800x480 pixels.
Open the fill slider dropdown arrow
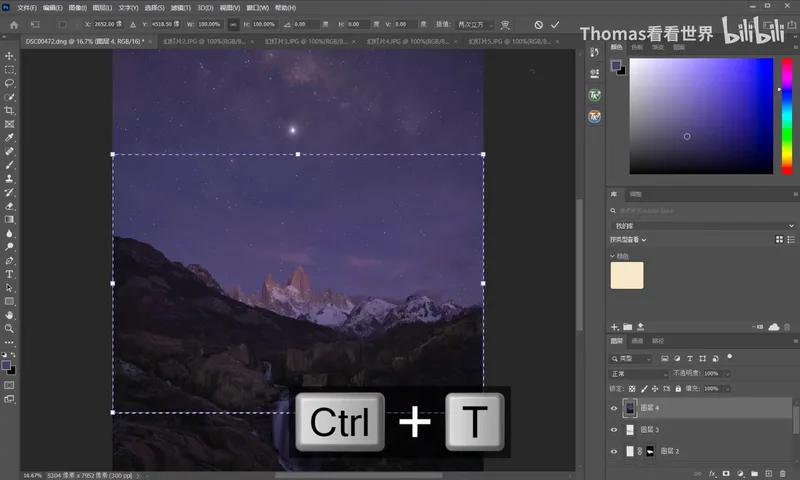click(727, 389)
